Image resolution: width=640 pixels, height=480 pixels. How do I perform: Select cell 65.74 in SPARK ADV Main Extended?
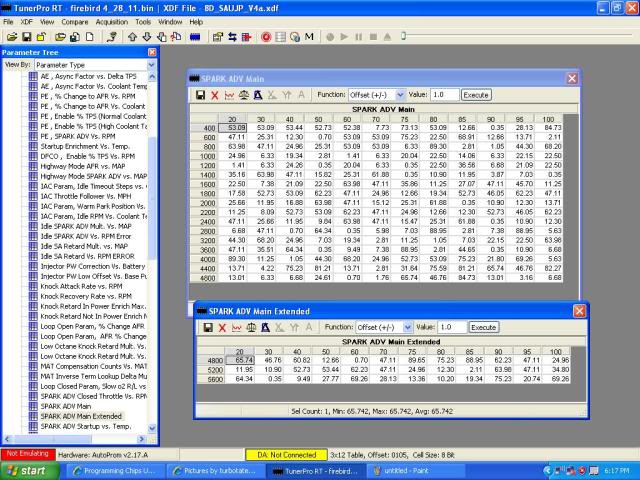(240, 360)
